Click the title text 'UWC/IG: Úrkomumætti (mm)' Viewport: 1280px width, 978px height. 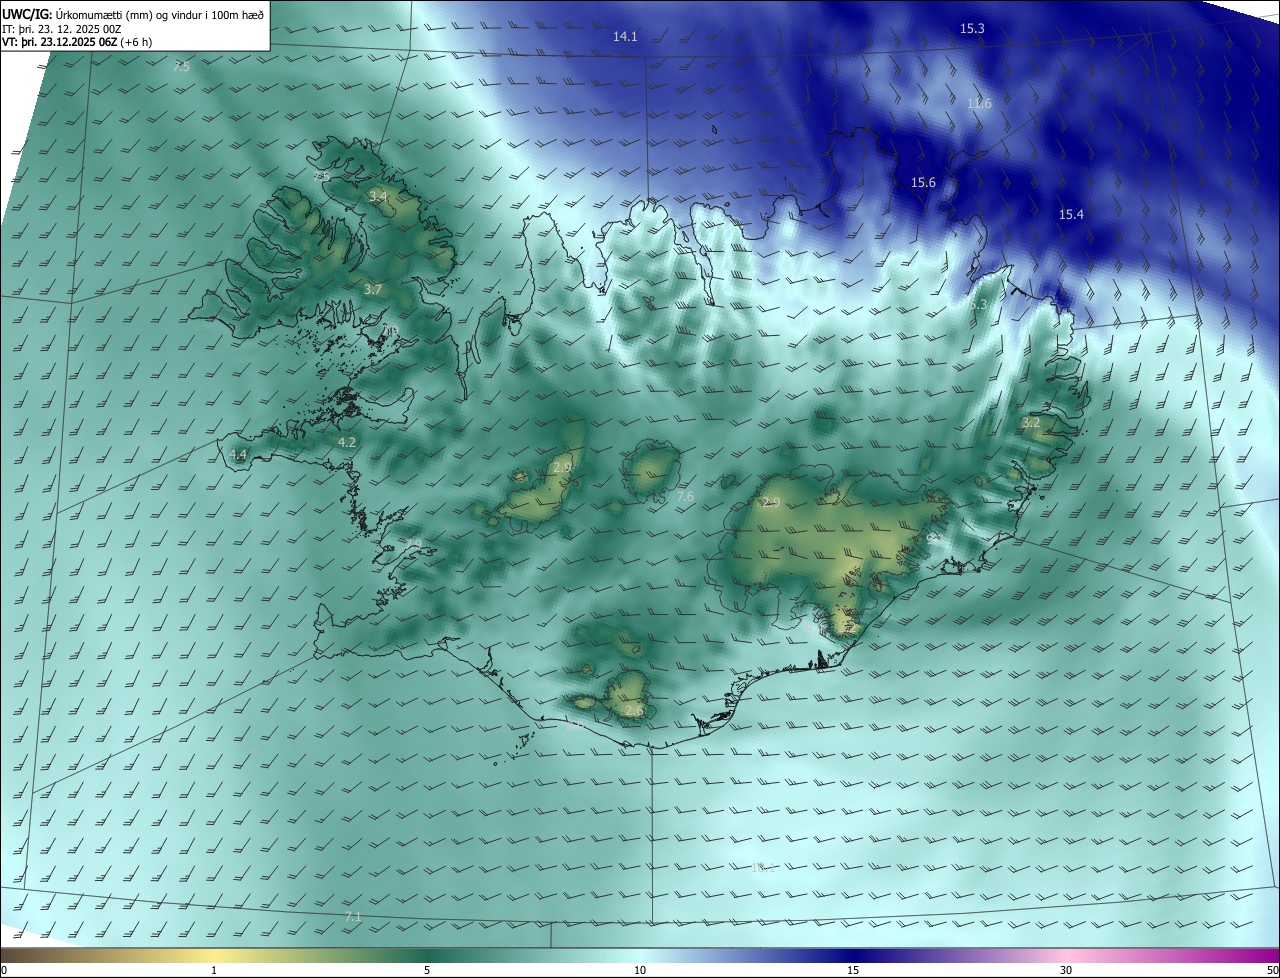[79, 14]
